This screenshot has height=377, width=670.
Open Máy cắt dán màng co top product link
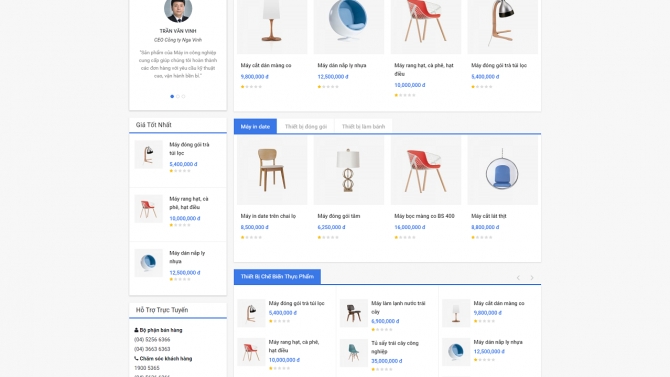266,65
